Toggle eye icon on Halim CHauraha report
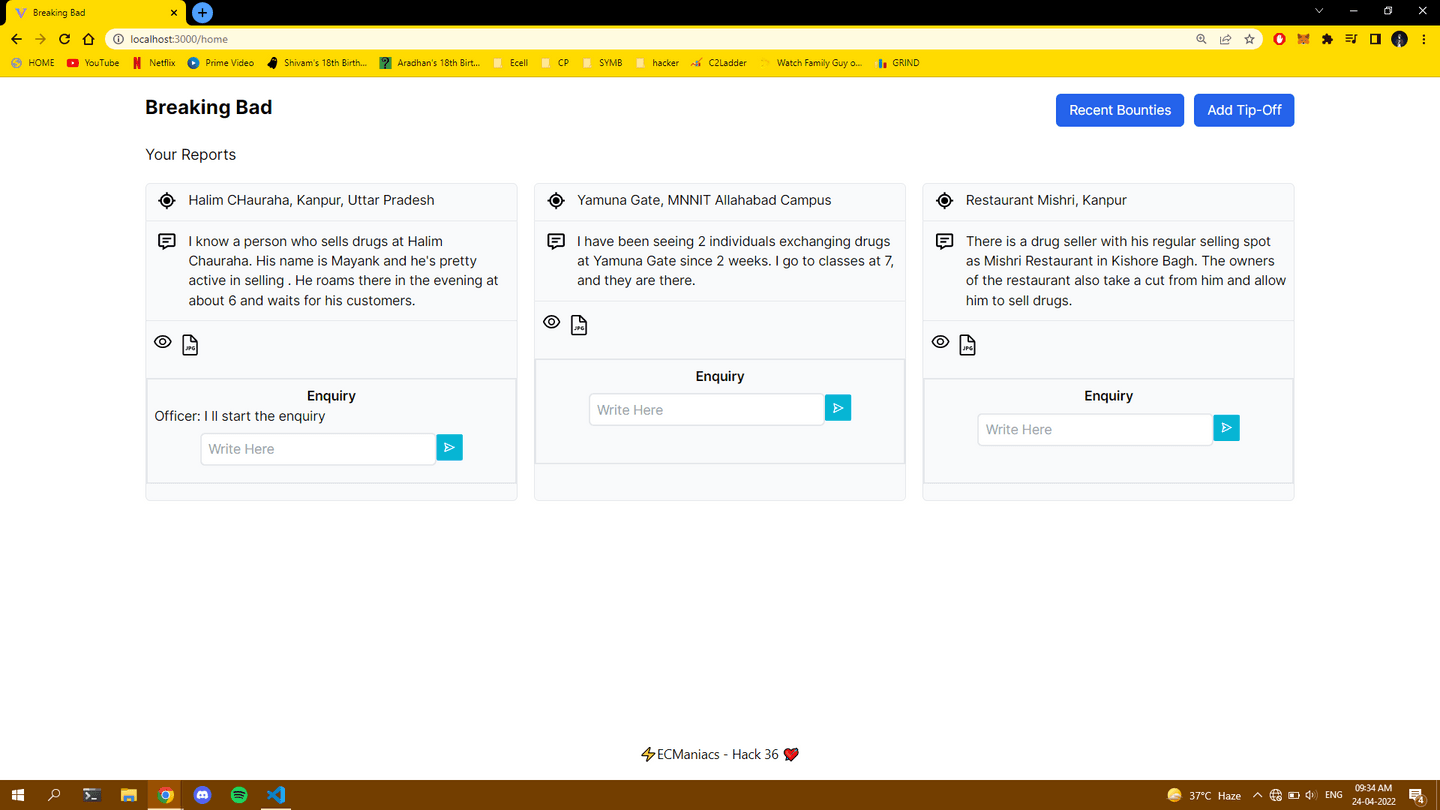This screenshot has width=1440, height=810. [x=162, y=342]
